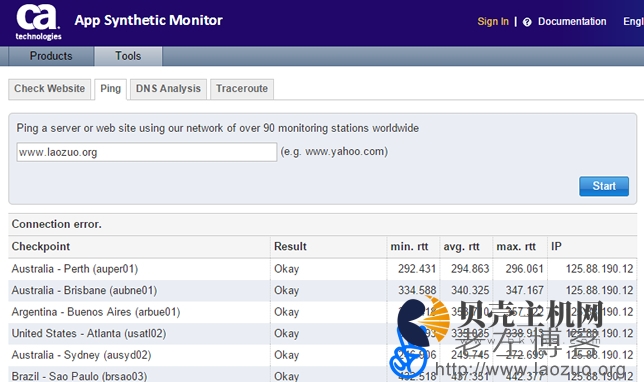Screen dimensions: 644x382
Task: Open the Tools menu
Action: [x=128, y=56]
